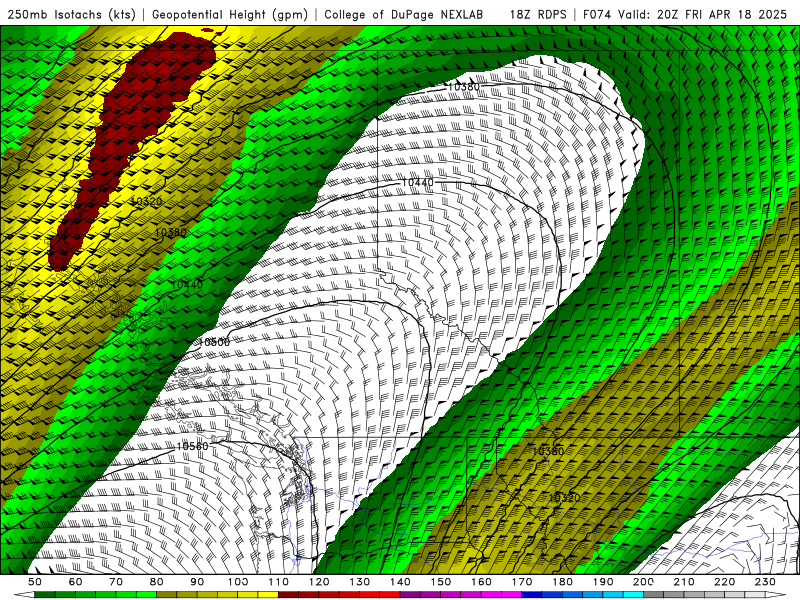Click the 10380 label in the left yellow band

tap(171, 232)
